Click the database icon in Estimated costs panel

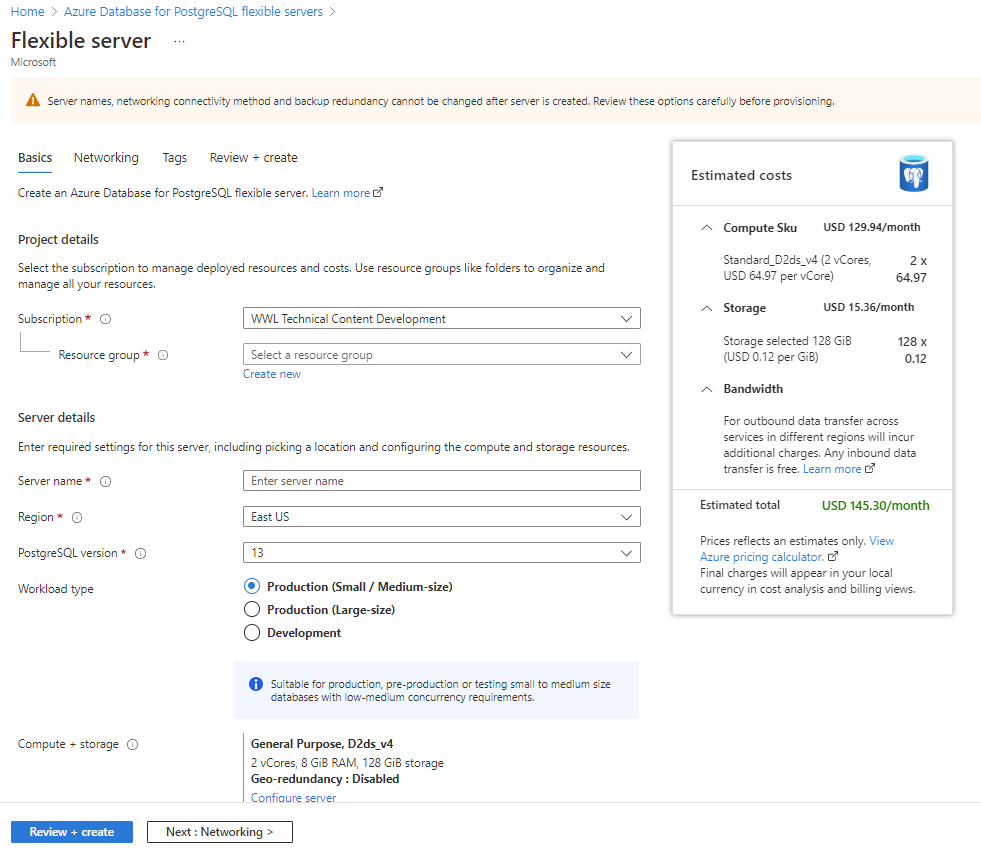pyautogui.click(x=913, y=173)
